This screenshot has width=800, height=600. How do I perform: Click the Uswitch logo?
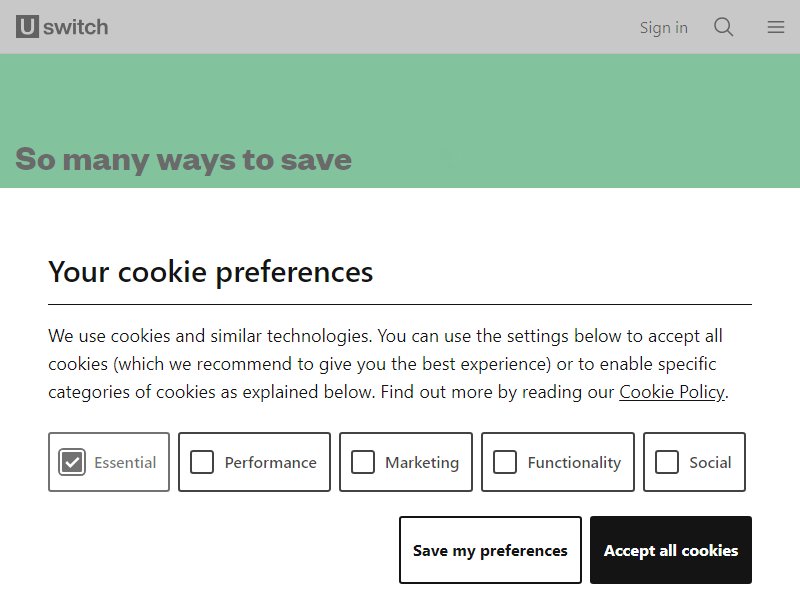pyautogui.click(x=62, y=27)
